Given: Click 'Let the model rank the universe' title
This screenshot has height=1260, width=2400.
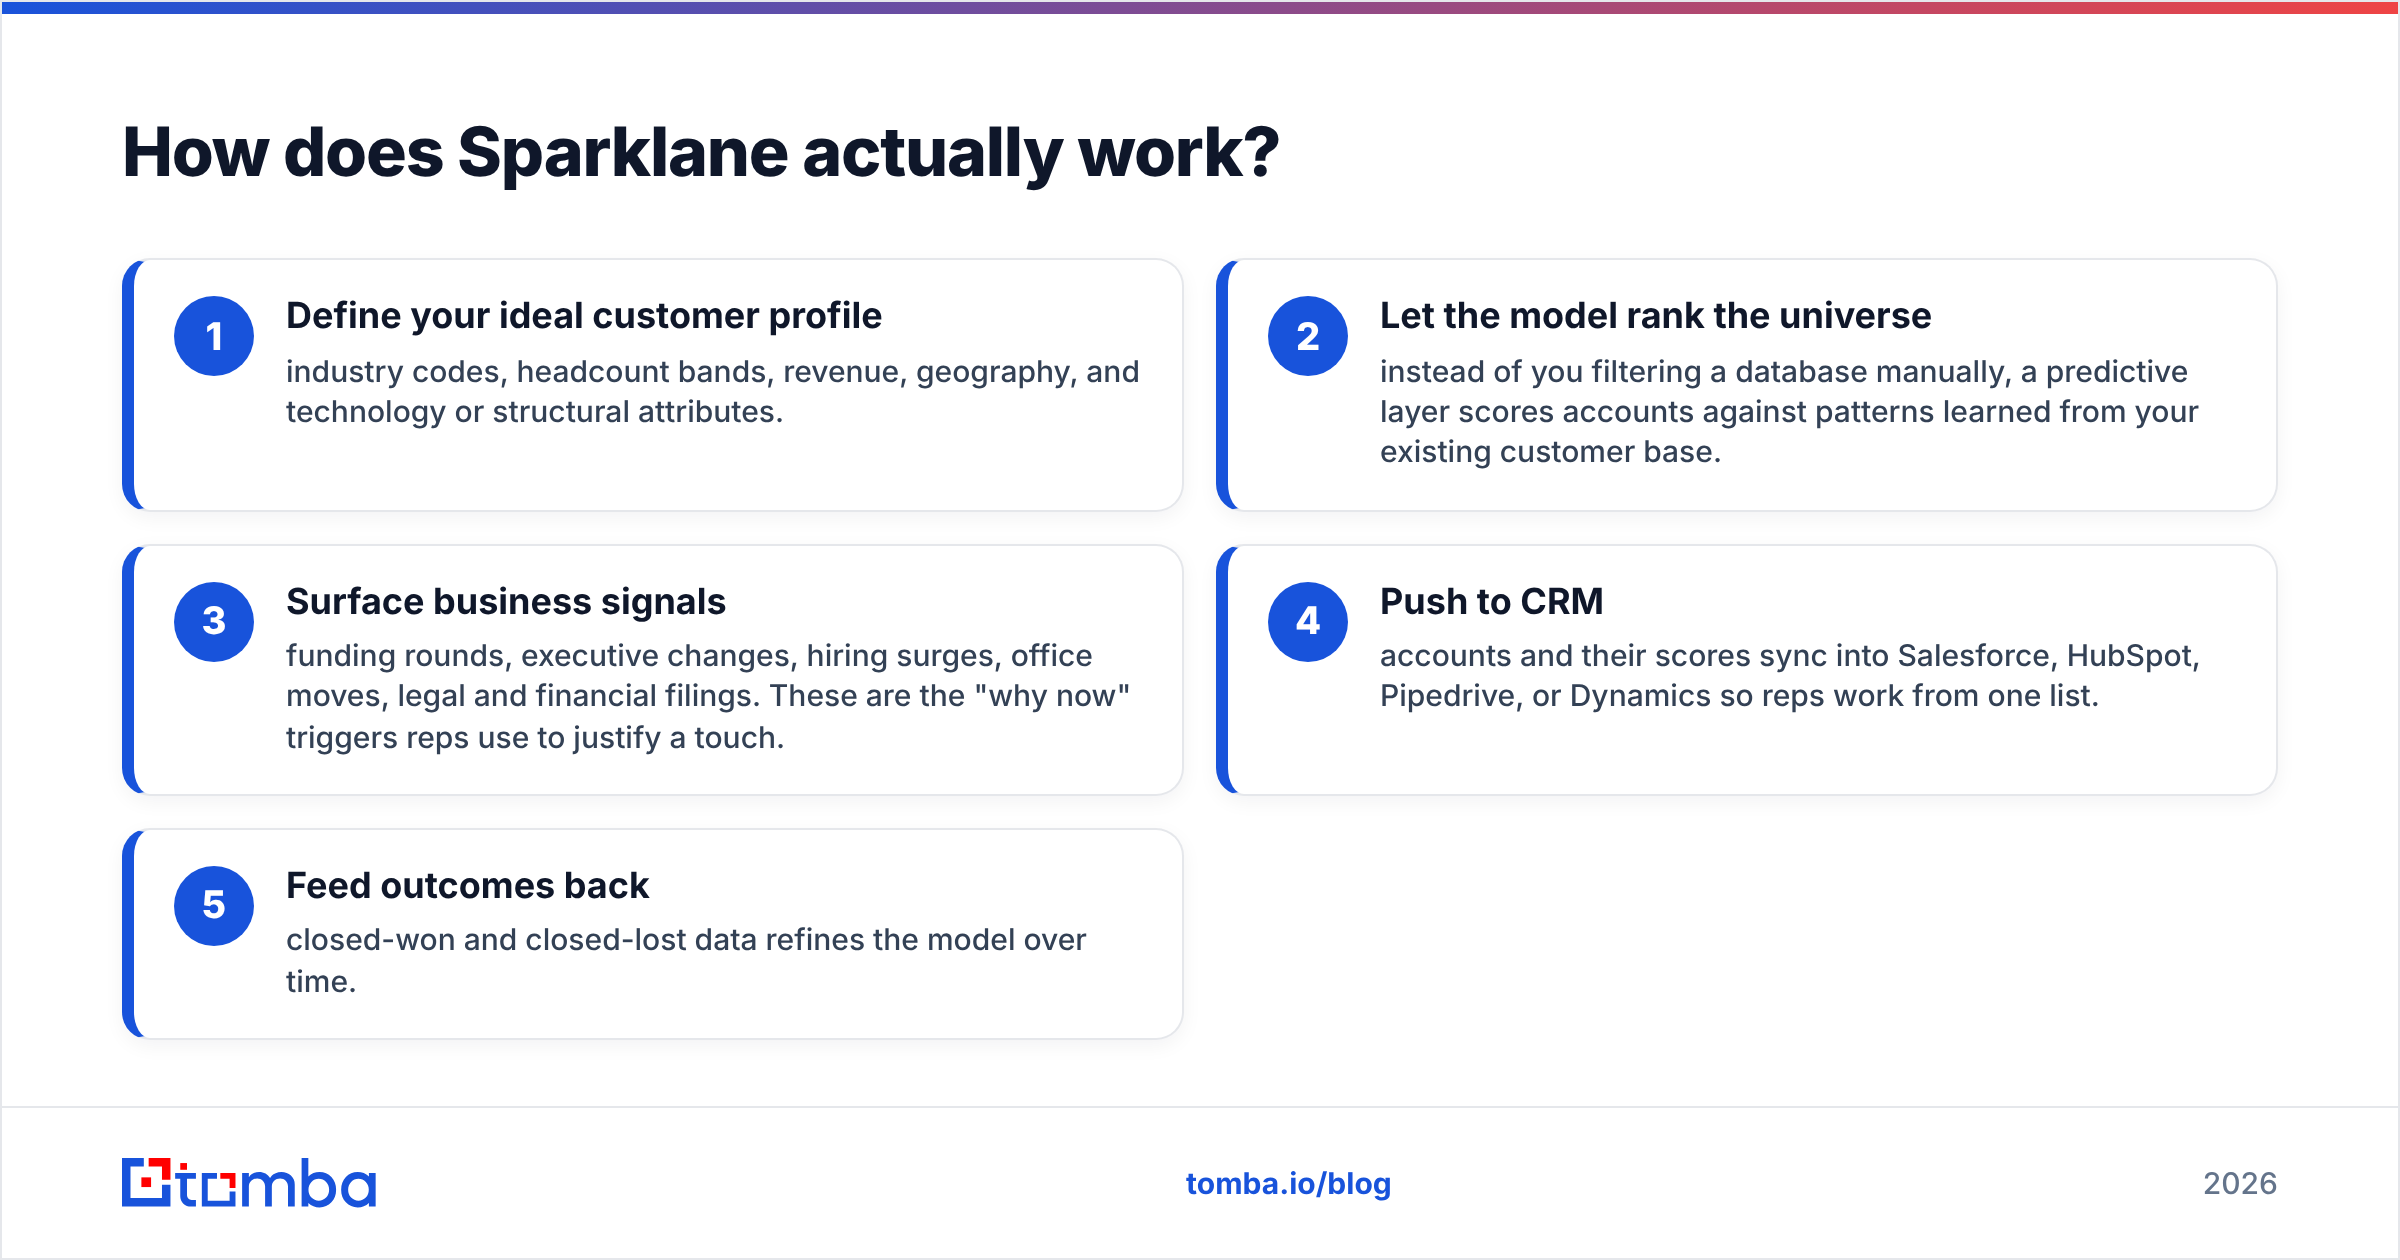Looking at the screenshot, I should pos(1655,316).
